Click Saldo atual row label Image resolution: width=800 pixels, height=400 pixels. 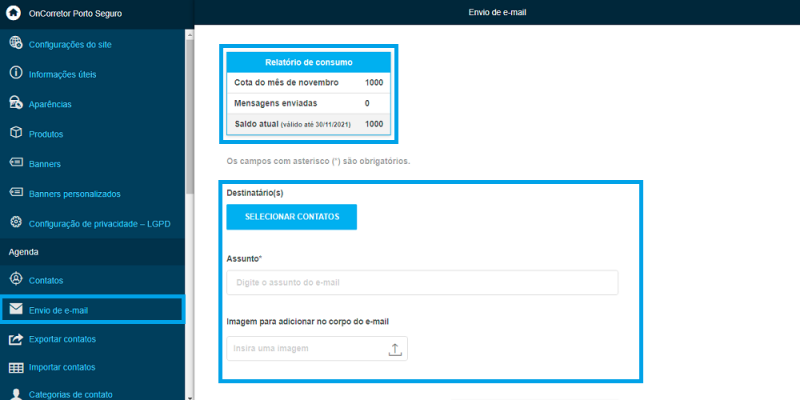click(292, 124)
